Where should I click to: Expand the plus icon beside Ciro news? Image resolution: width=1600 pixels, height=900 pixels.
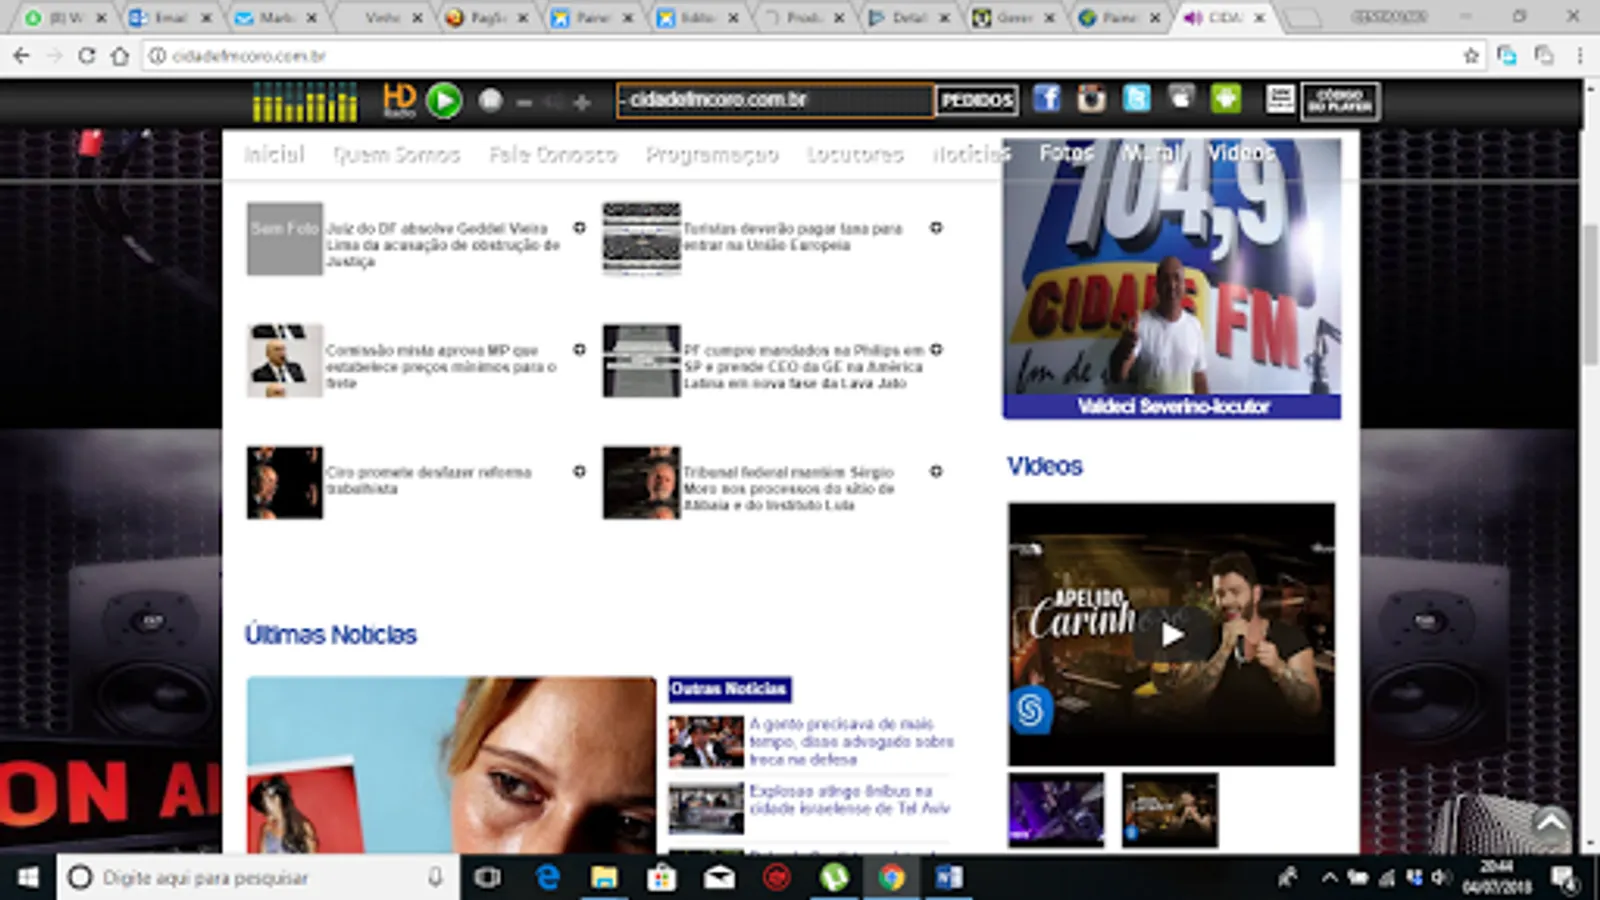pos(579,472)
